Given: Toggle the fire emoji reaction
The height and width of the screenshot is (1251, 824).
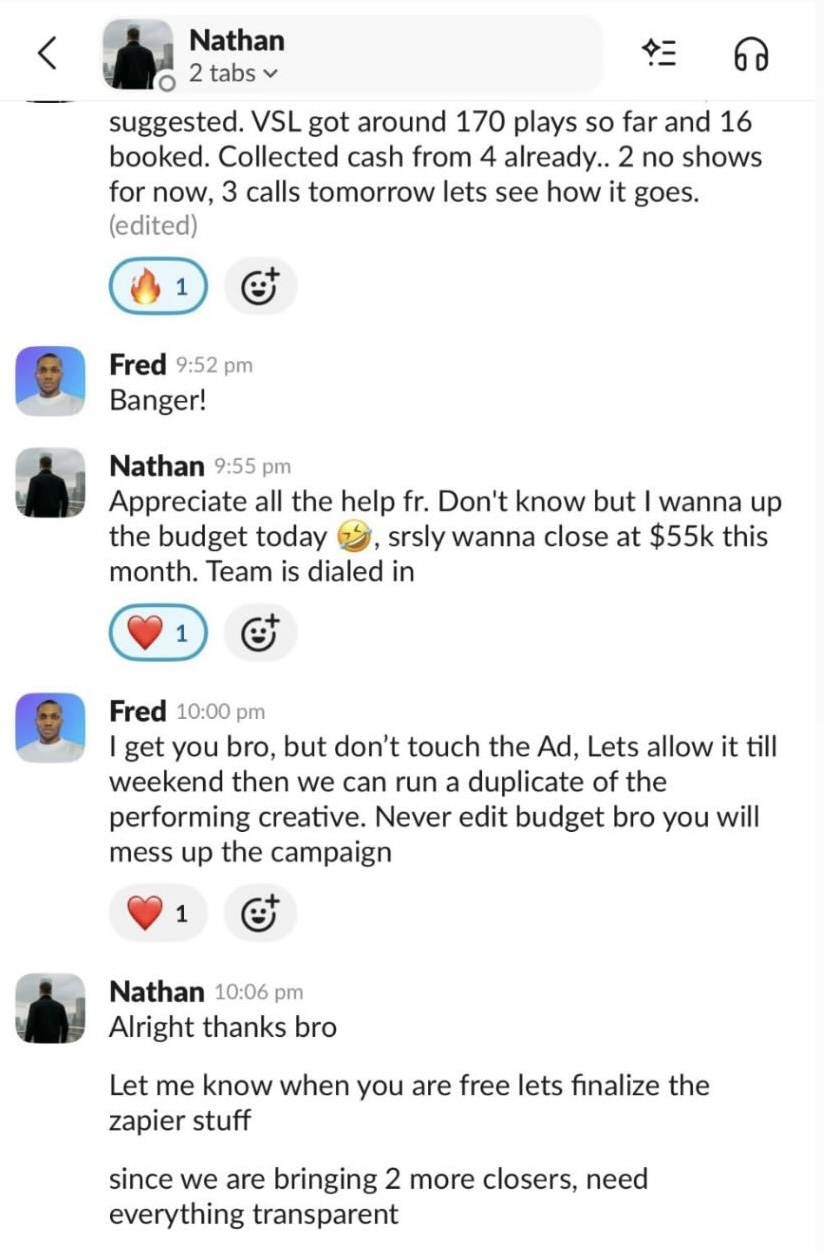Looking at the screenshot, I should click(x=155, y=285).
